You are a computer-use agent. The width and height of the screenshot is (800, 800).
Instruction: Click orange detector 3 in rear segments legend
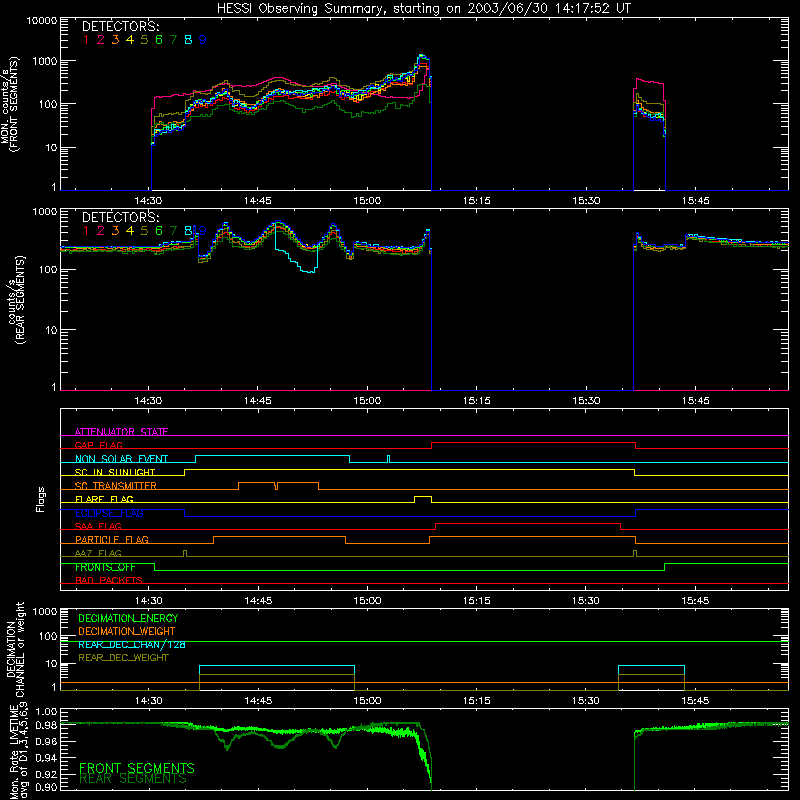(x=115, y=231)
